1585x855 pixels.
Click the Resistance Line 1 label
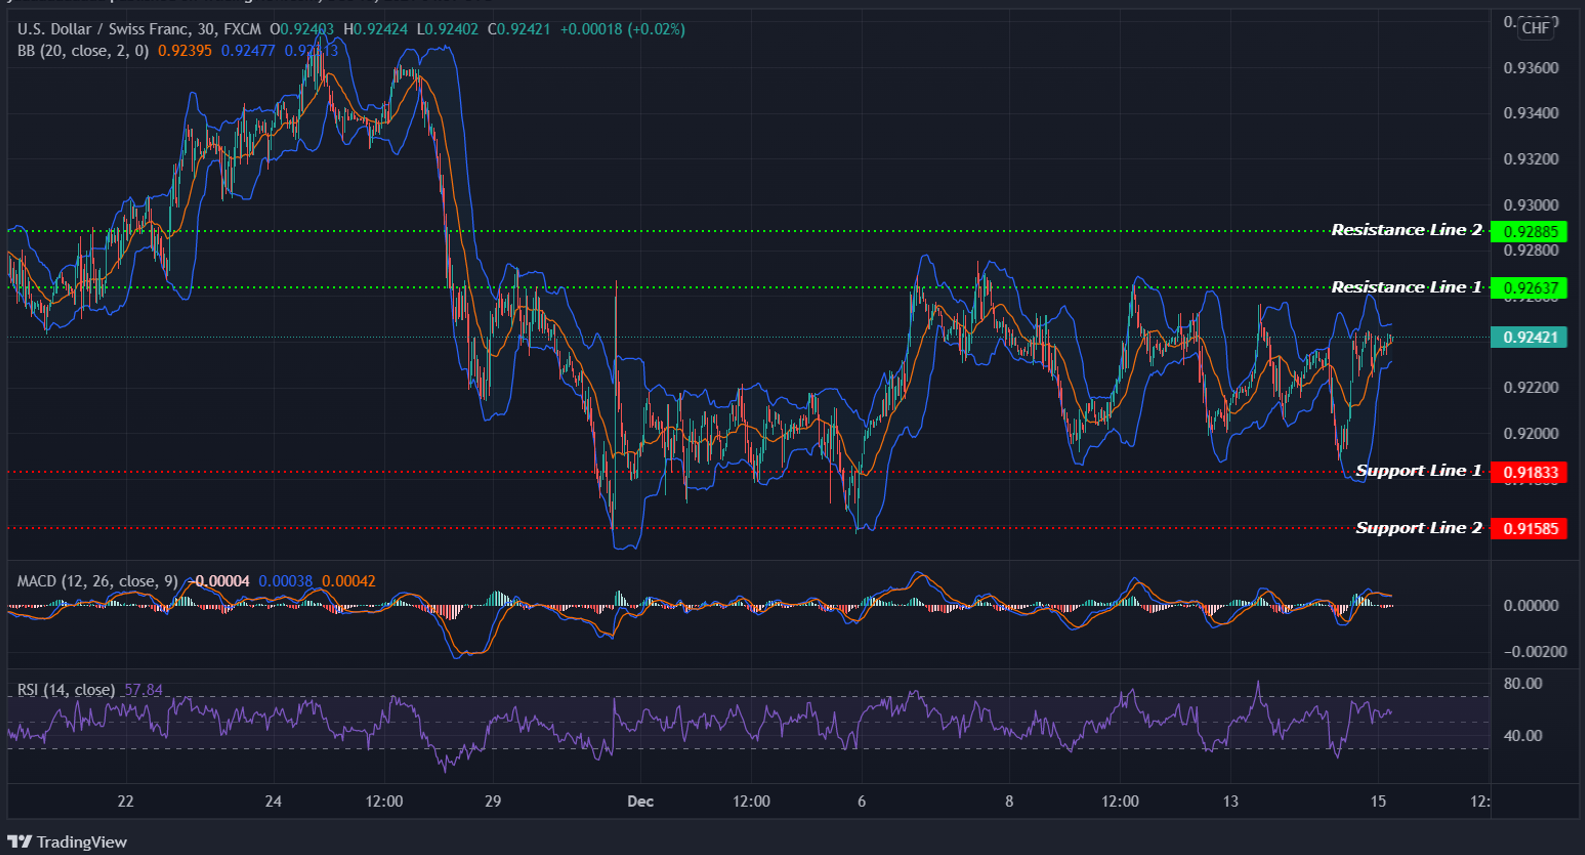(x=1406, y=287)
